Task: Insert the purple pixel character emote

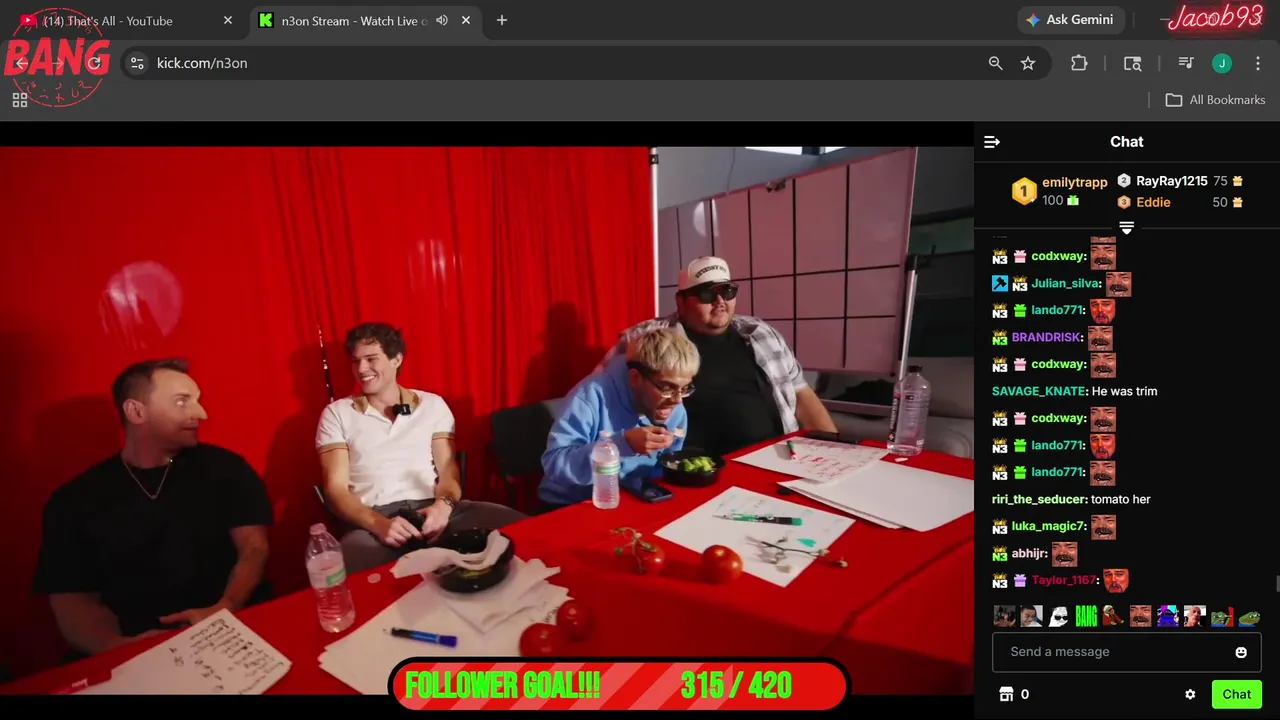Action: [x=1167, y=616]
